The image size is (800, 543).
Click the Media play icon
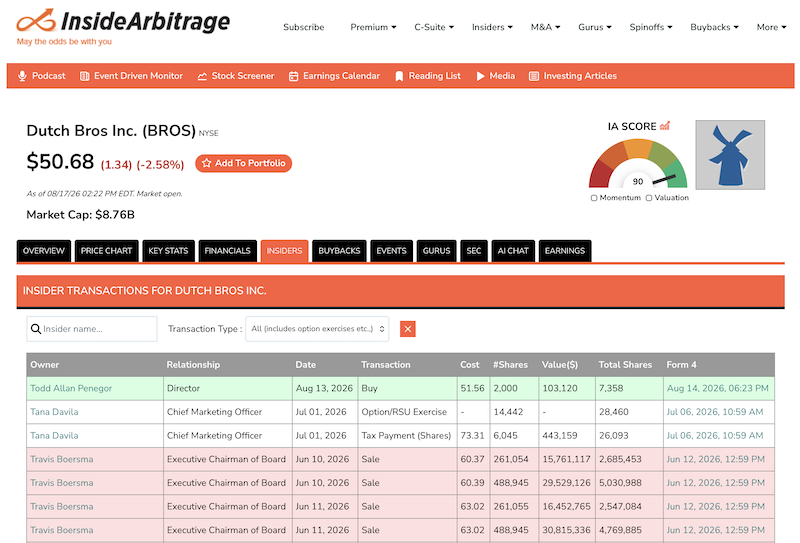pyautogui.click(x=481, y=76)
